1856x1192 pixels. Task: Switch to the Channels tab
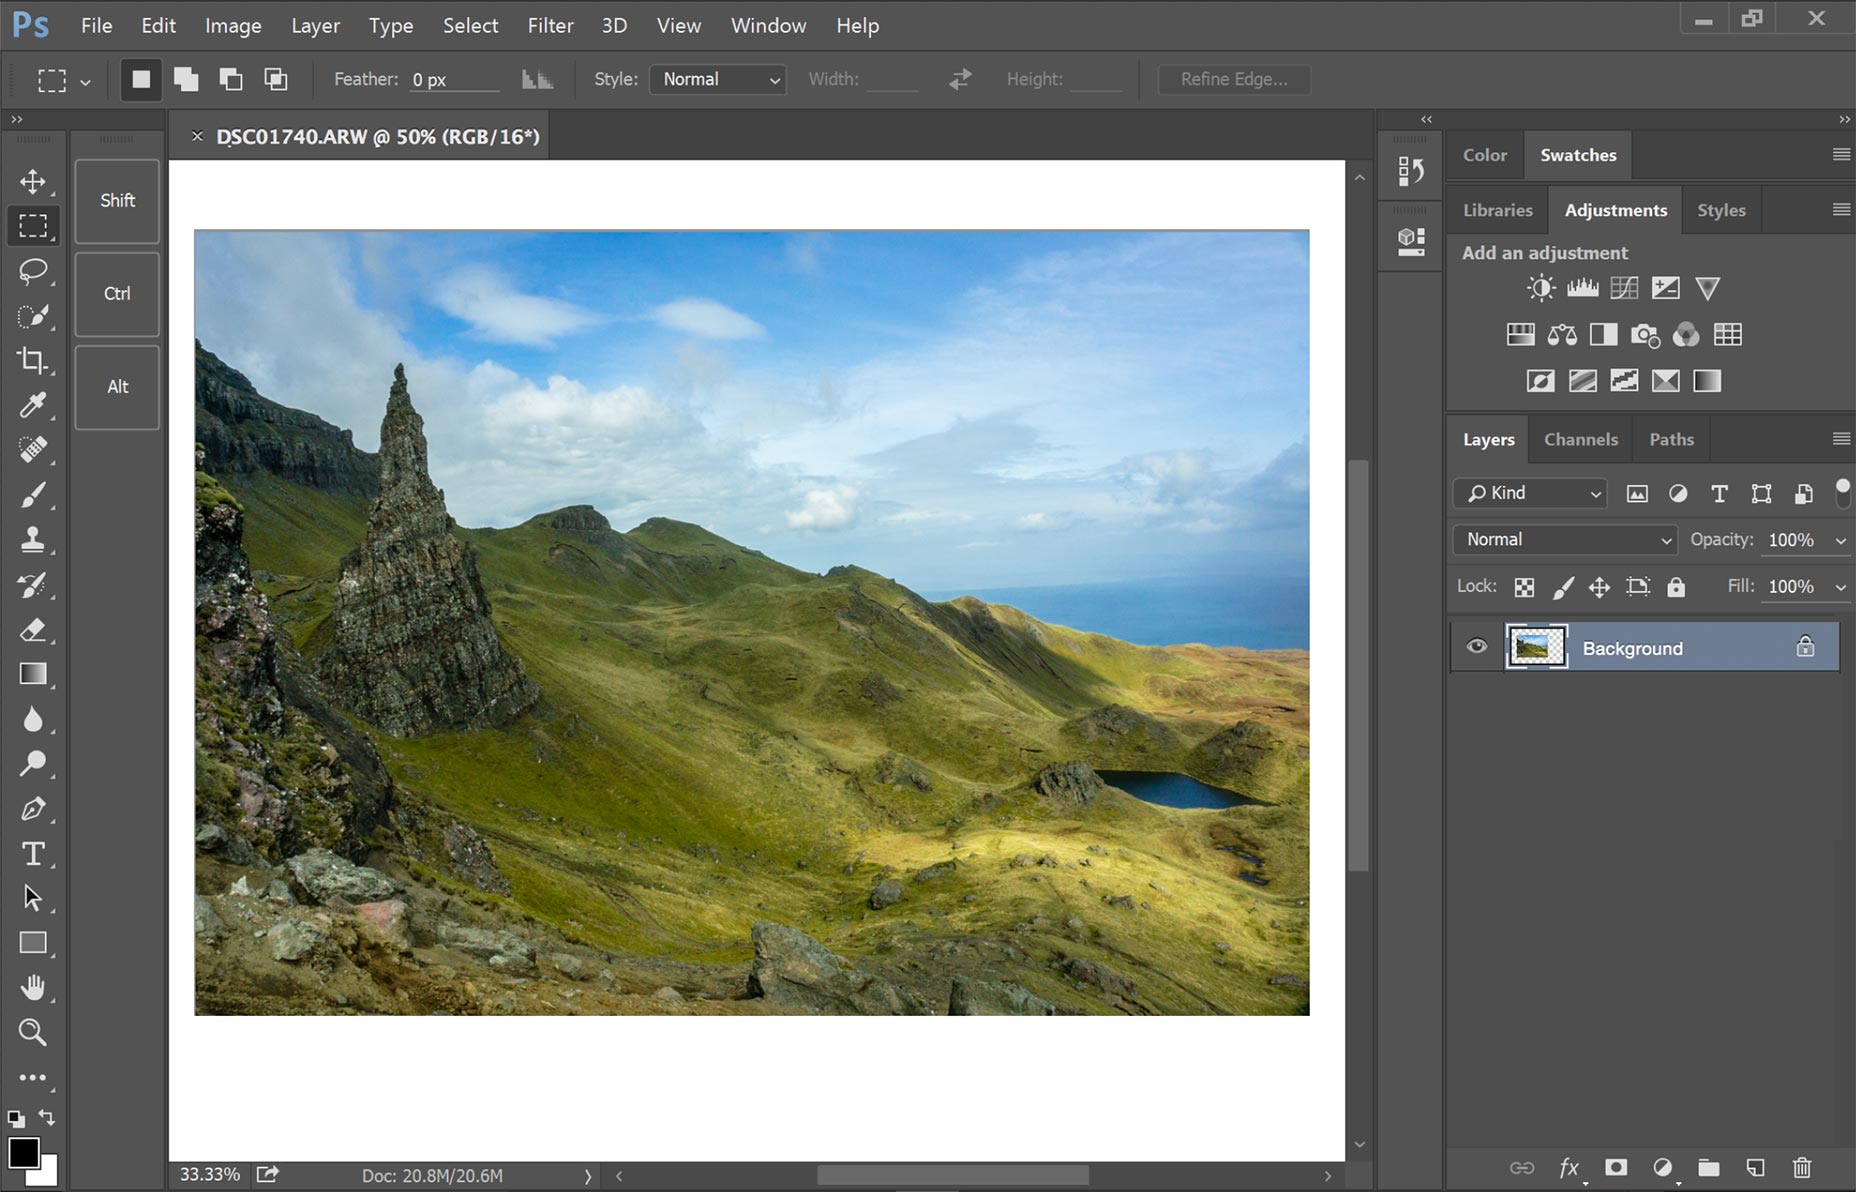(x=1580, y=440)
